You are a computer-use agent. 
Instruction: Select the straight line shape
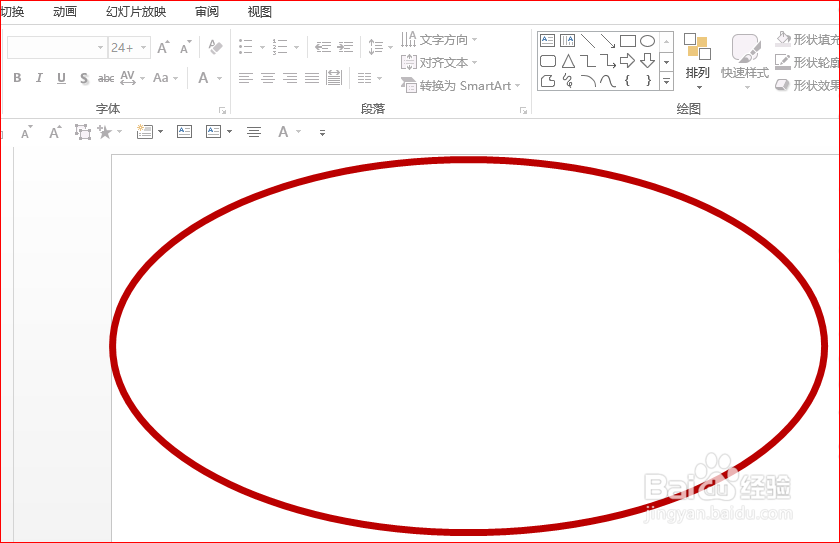588,41
